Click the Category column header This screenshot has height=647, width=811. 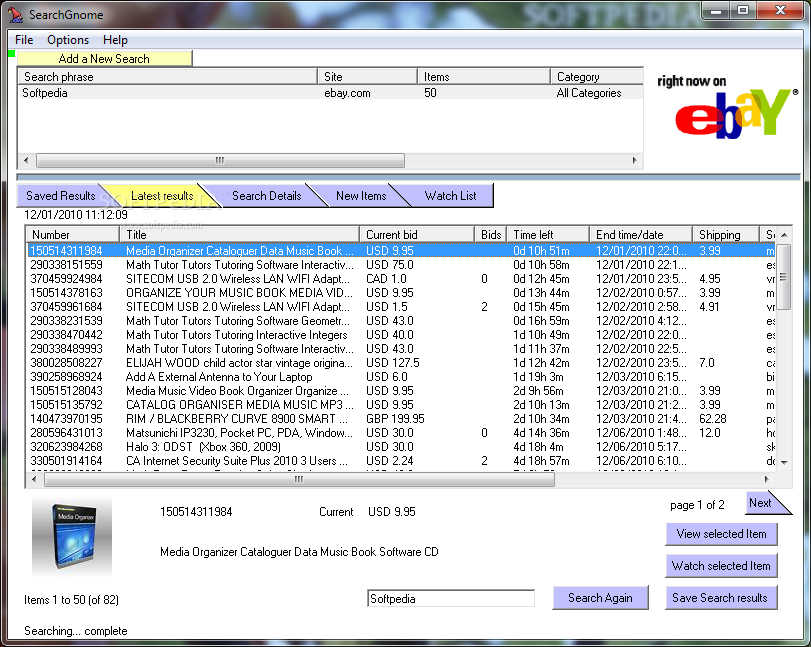point(597,77)
